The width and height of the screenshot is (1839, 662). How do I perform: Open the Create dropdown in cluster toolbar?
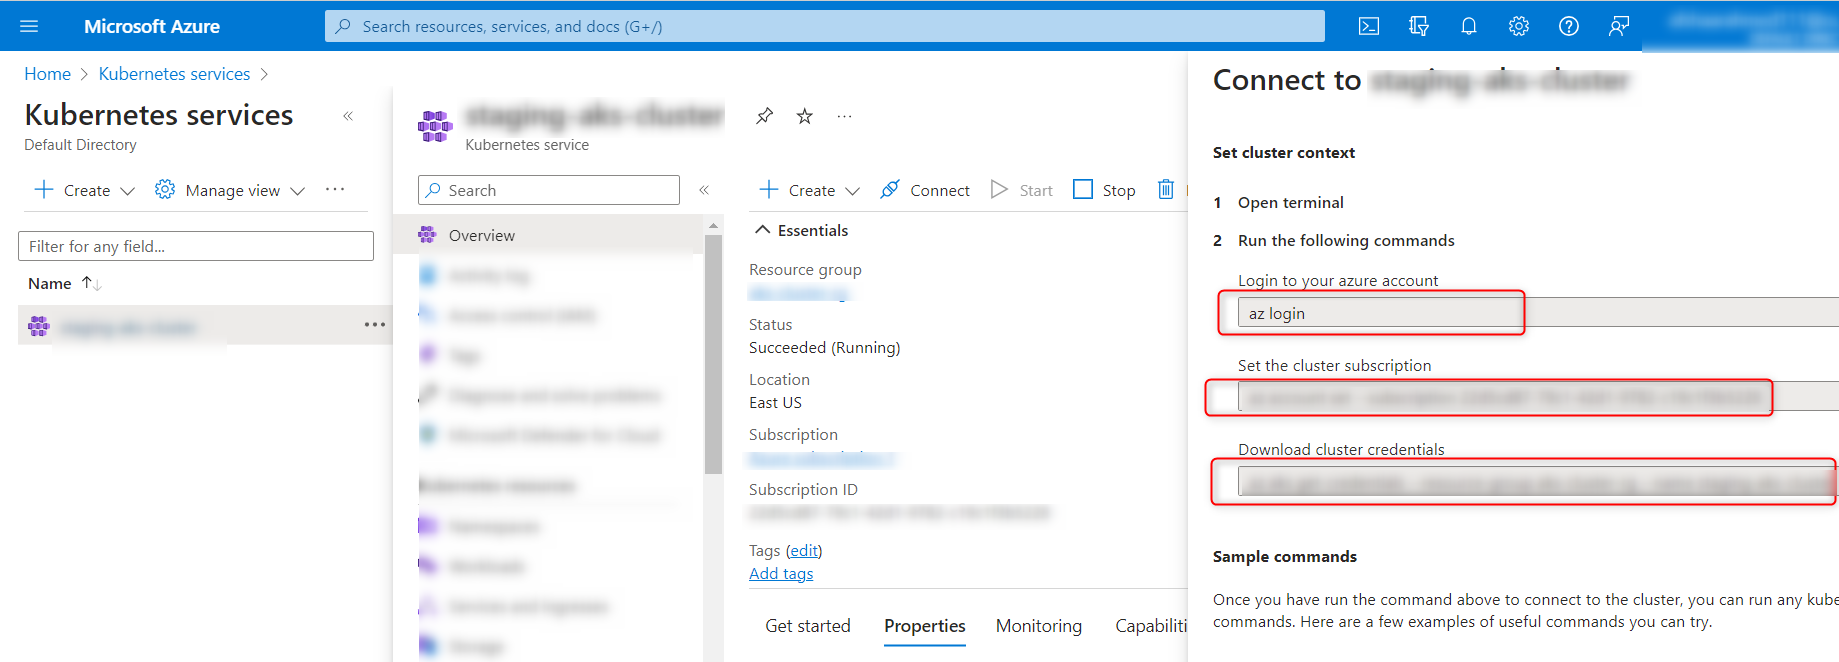[x=810, y=190]
